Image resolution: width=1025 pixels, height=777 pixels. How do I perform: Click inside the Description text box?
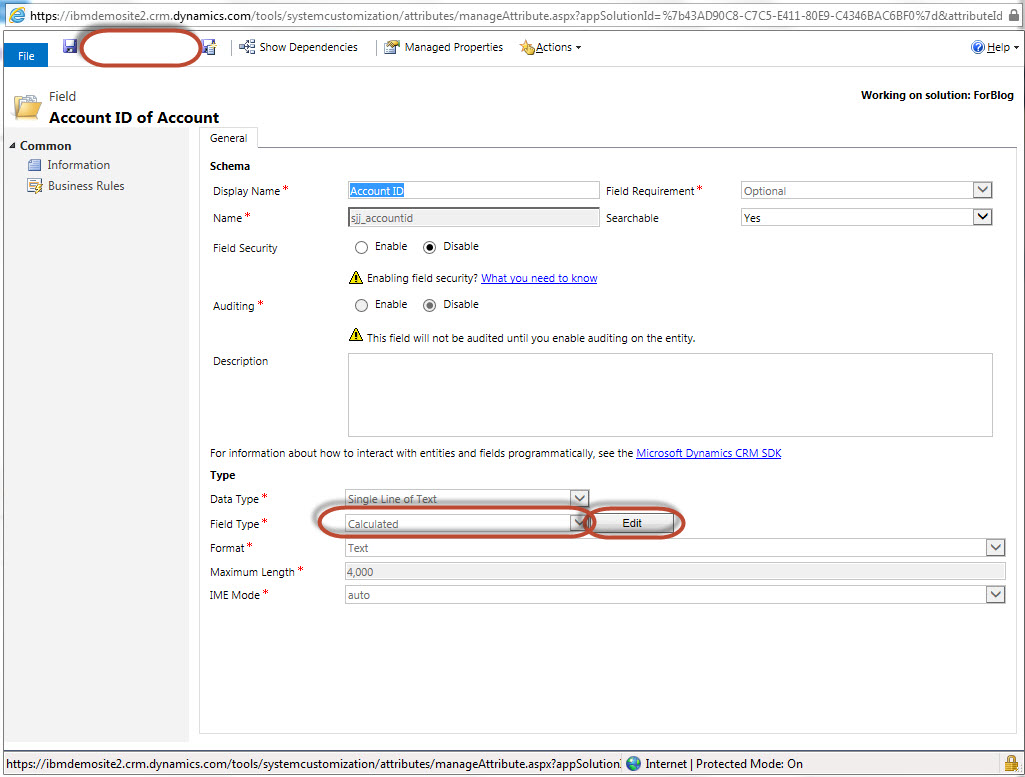coord(669,394)
